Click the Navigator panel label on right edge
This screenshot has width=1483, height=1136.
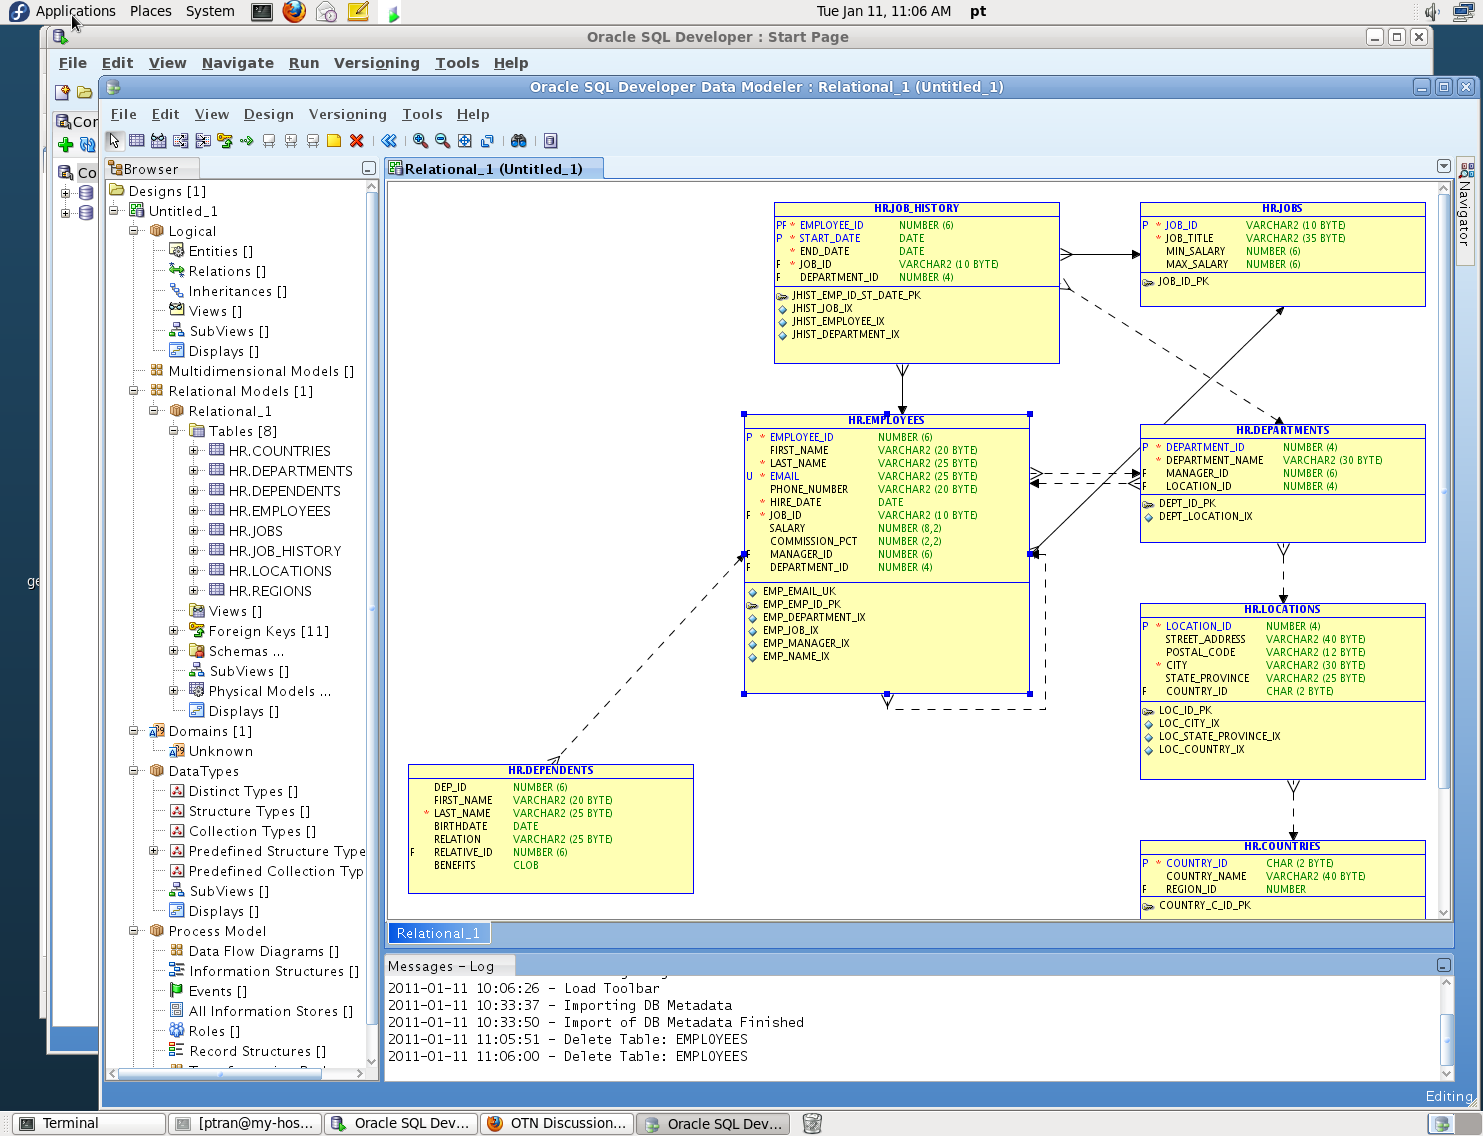(x=1466, y=215)
